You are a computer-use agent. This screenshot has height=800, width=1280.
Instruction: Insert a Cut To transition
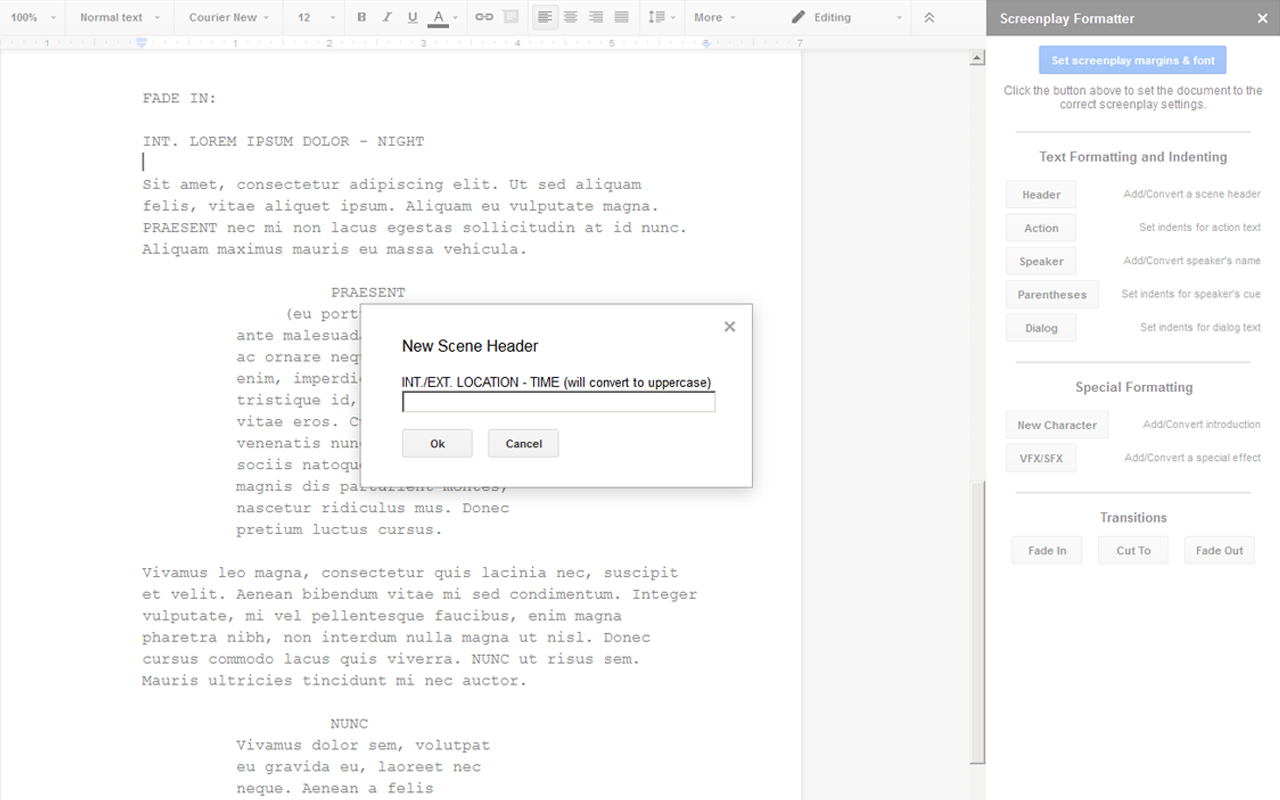click(x=1133, y=550)
